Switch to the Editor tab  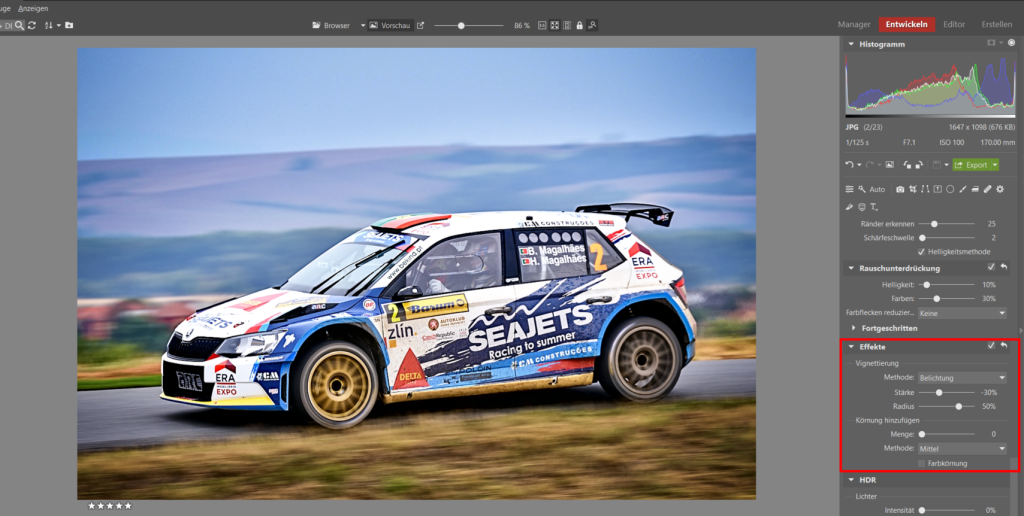(x=954, y=25)
